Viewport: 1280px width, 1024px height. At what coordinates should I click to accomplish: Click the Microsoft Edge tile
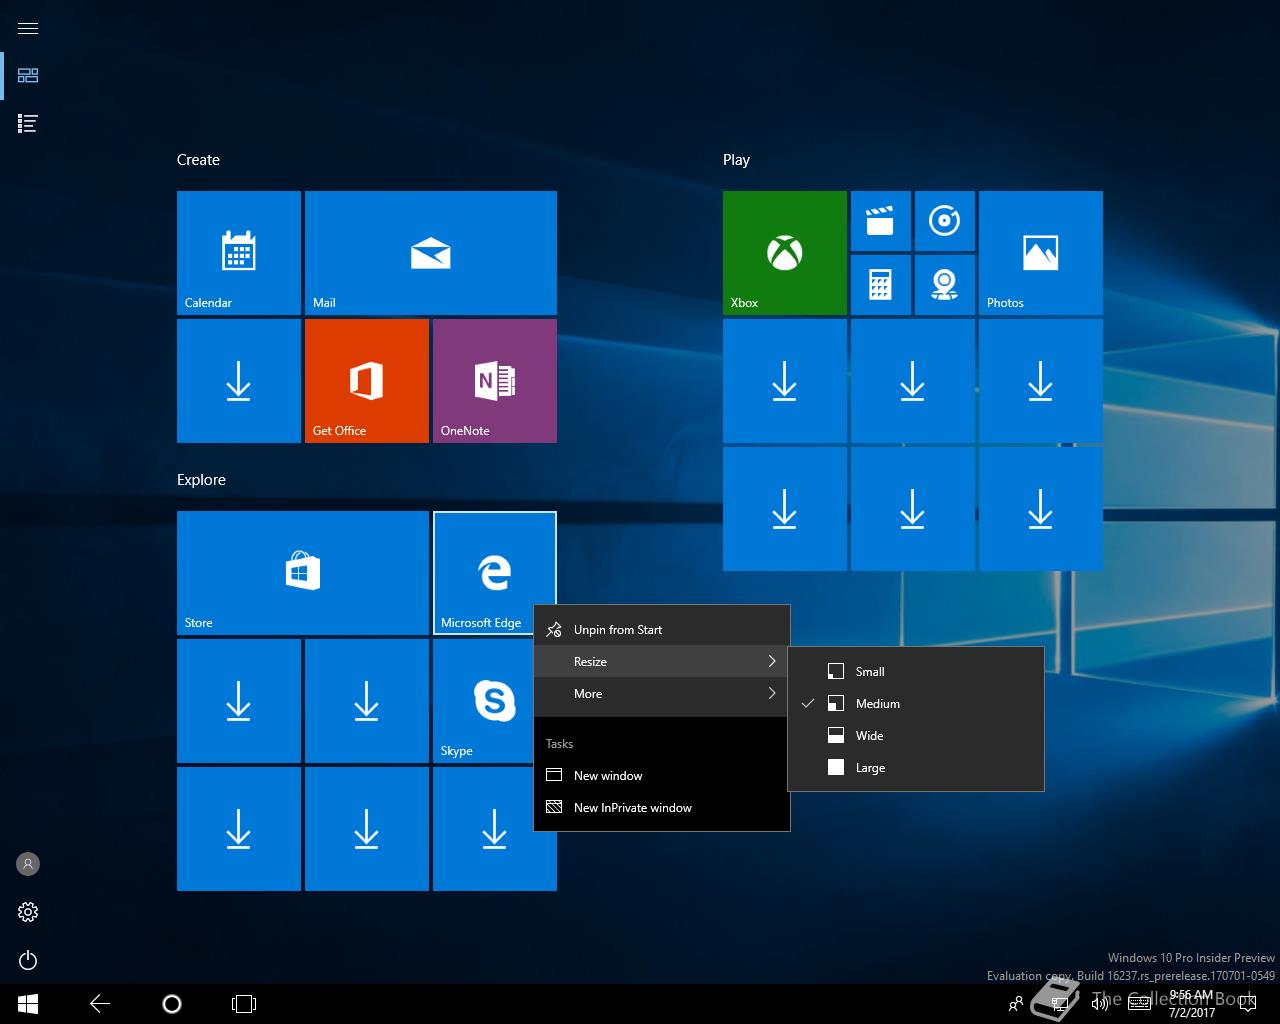point(495,573)
